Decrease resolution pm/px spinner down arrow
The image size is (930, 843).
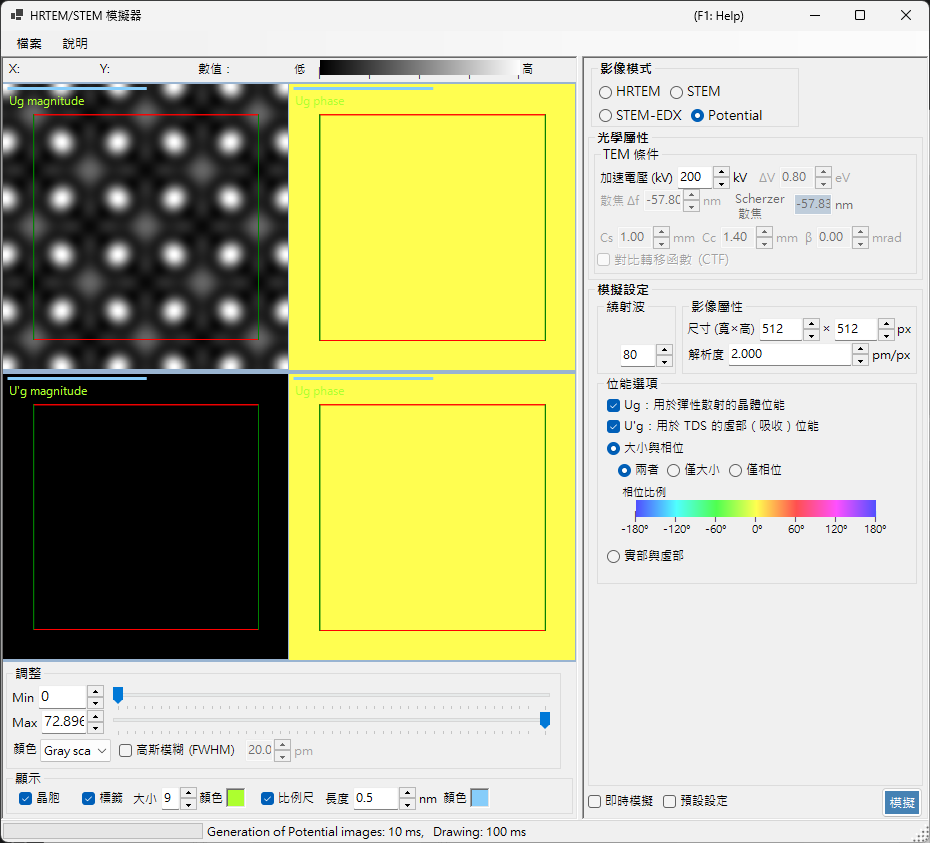point(860,361)
